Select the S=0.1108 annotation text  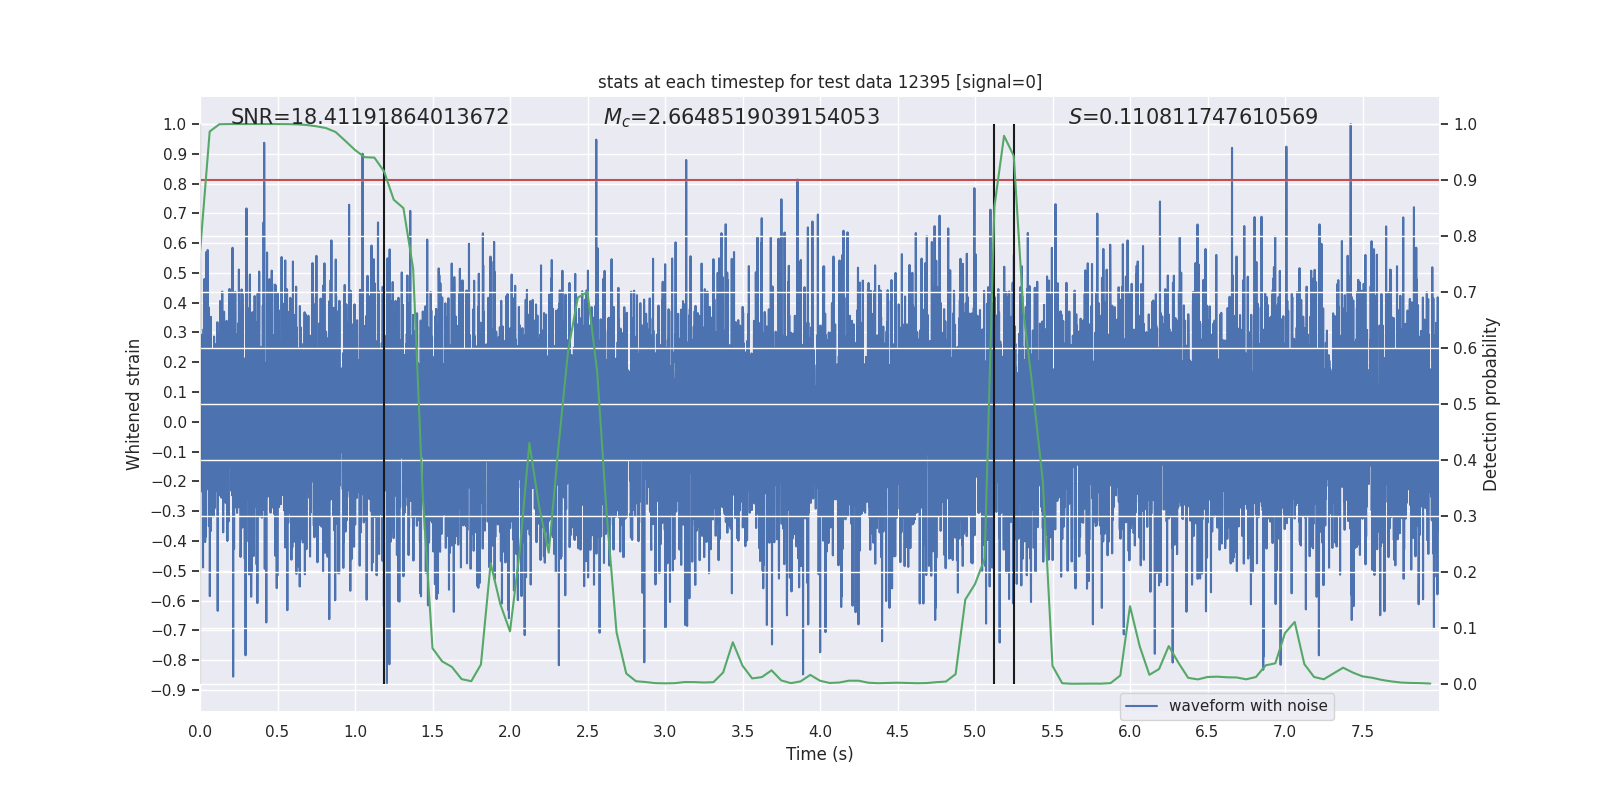click(1193, 117)
